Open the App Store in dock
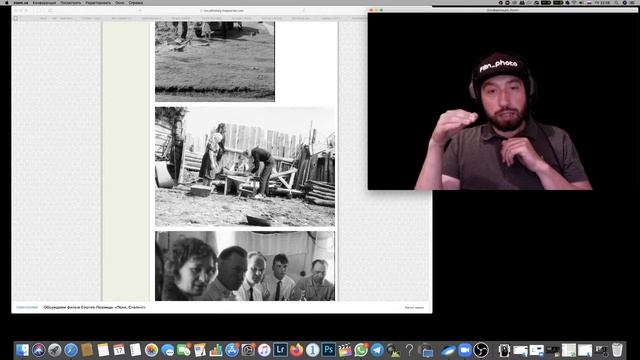 (232, 350)
